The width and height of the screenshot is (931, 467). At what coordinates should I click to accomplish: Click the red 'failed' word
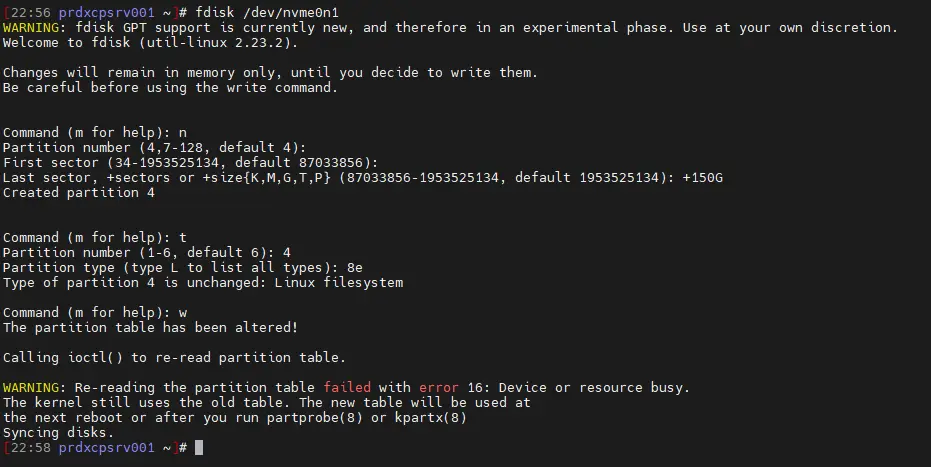[347, 388]
